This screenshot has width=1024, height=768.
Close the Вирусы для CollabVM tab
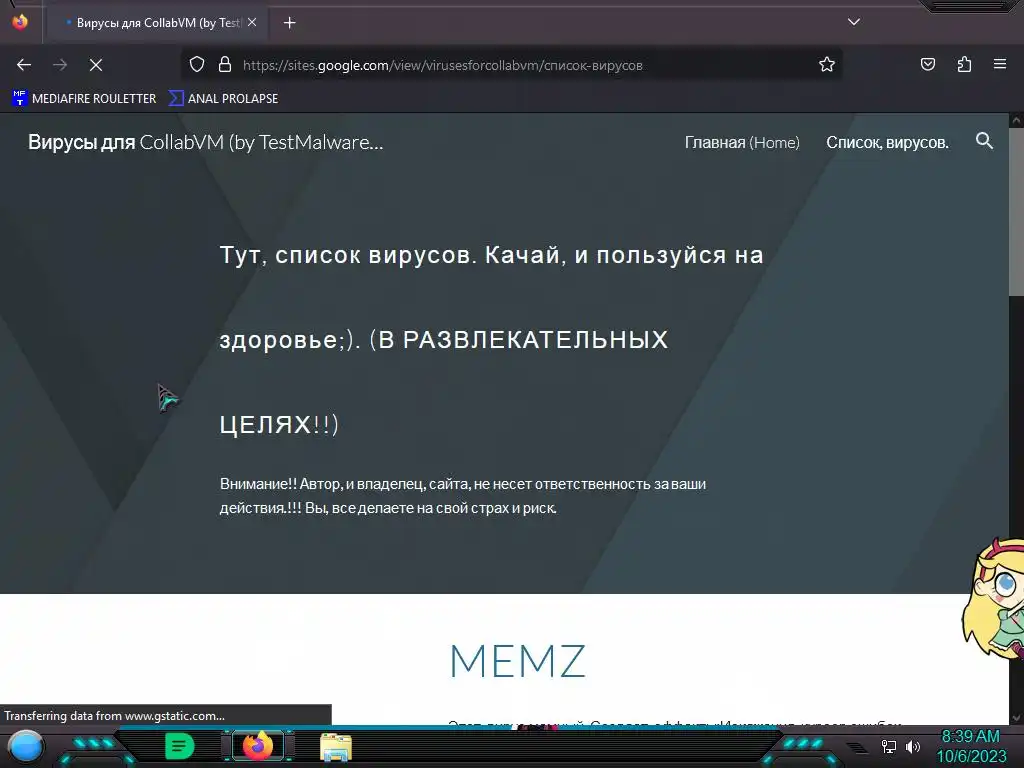point(252,22)
